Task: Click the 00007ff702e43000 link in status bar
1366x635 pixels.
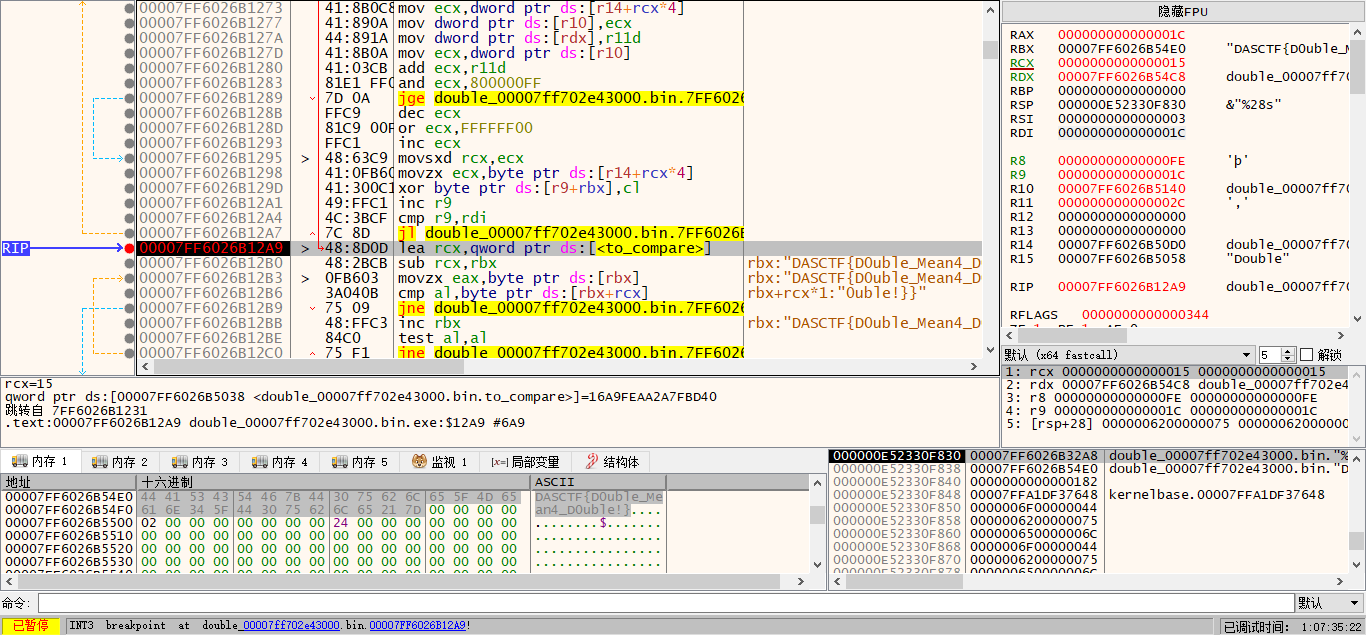Action: [290, 626]
